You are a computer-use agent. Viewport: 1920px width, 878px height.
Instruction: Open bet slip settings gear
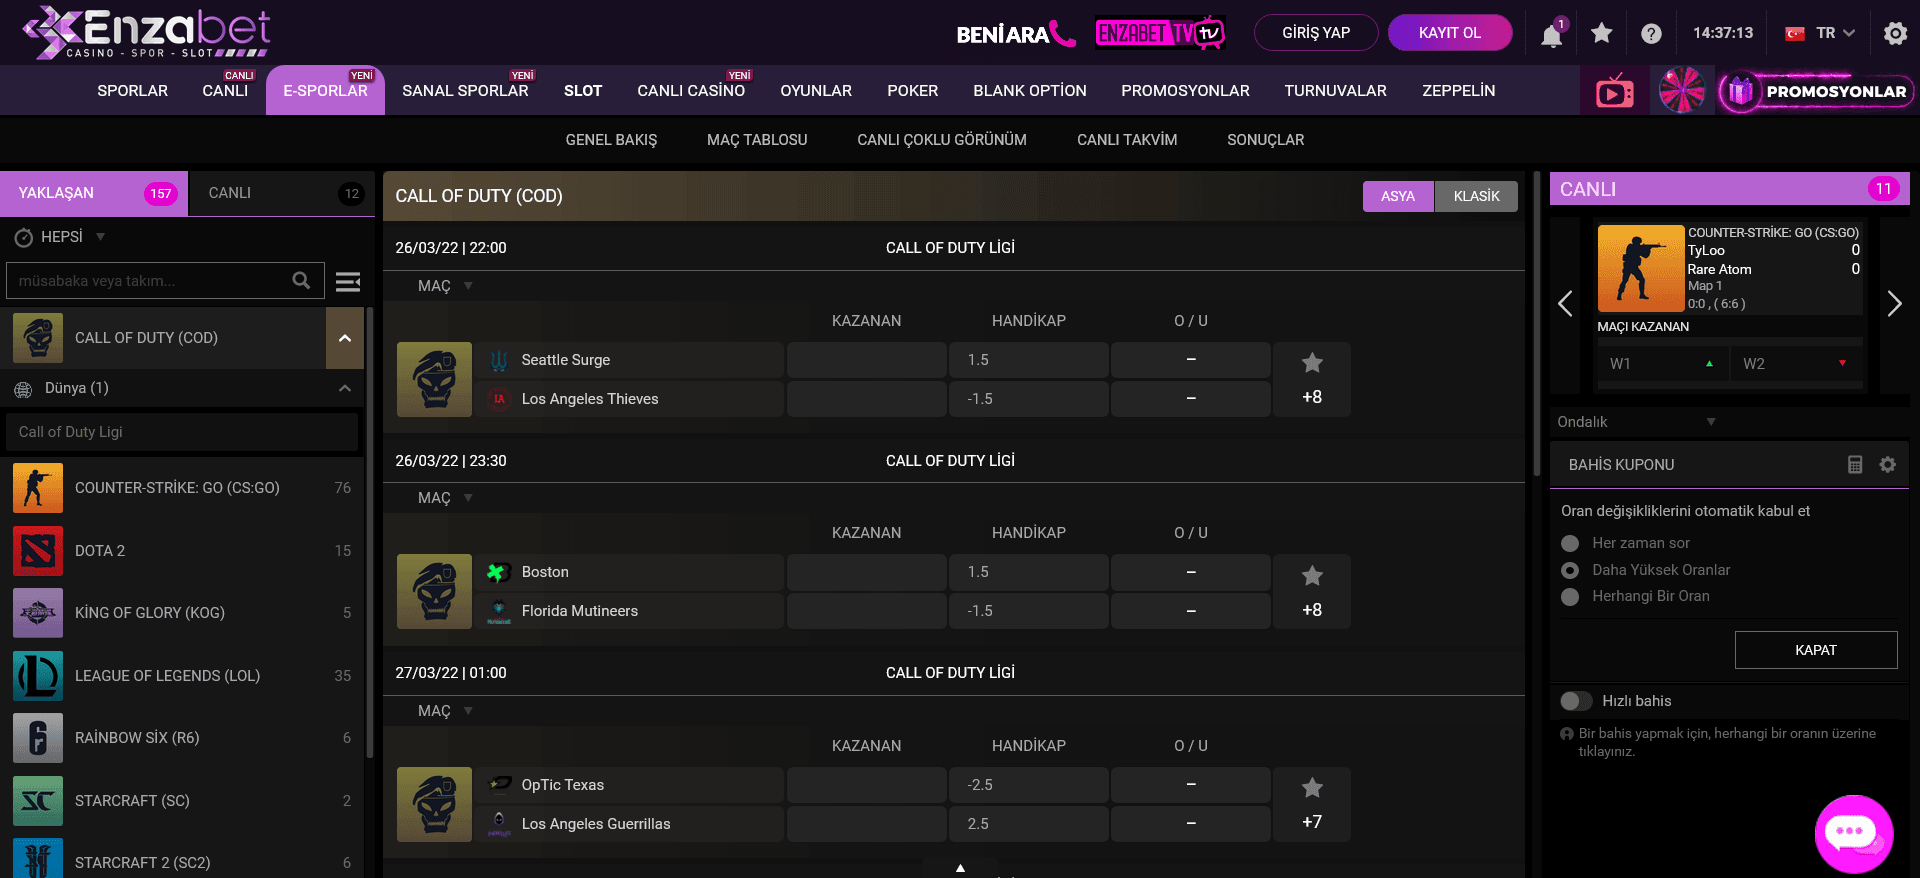coord(1887,464)
